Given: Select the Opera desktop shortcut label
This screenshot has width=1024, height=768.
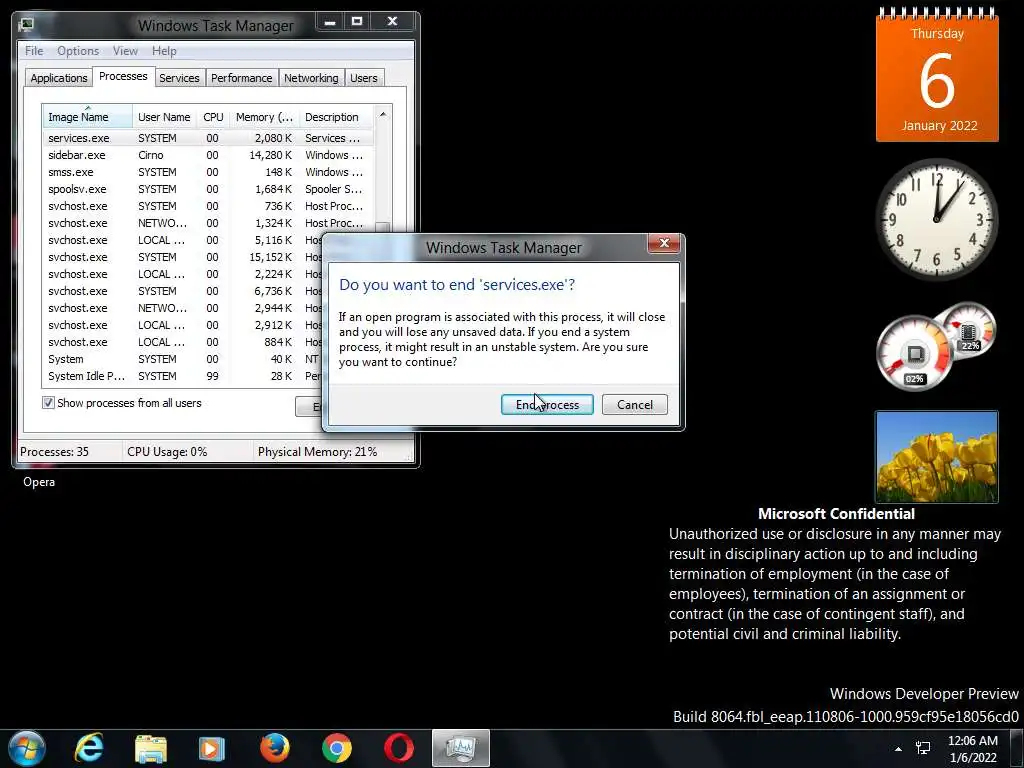Looking at the screenshot, I should pyautogui.click(x=39, y=482).
